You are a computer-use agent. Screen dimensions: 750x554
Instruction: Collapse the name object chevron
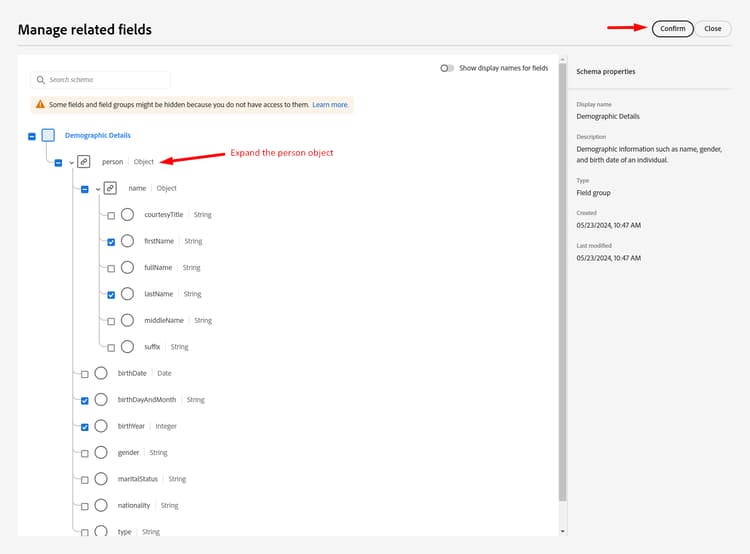coord(98,189)
